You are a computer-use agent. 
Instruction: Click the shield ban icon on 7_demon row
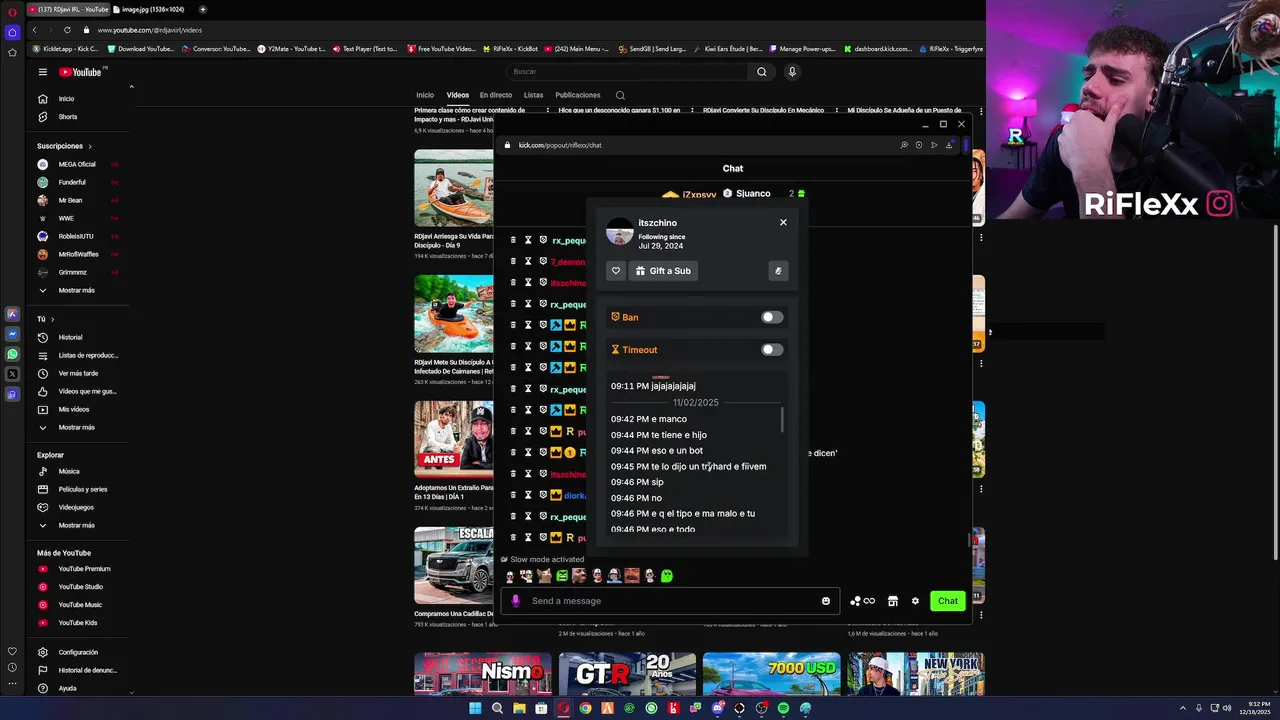[x=543, y=261]
